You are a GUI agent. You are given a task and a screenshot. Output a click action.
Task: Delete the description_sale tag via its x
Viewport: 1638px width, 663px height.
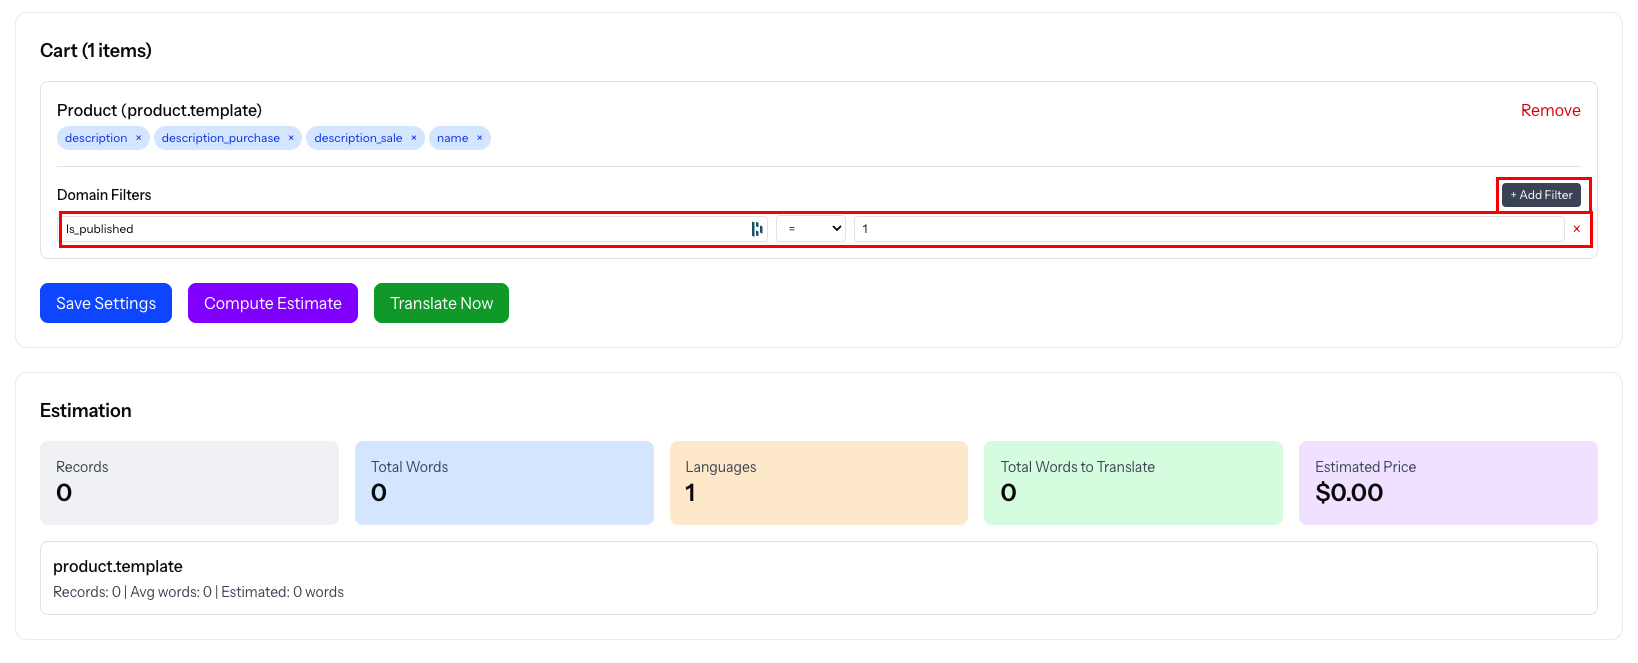(x=414, y=138)
